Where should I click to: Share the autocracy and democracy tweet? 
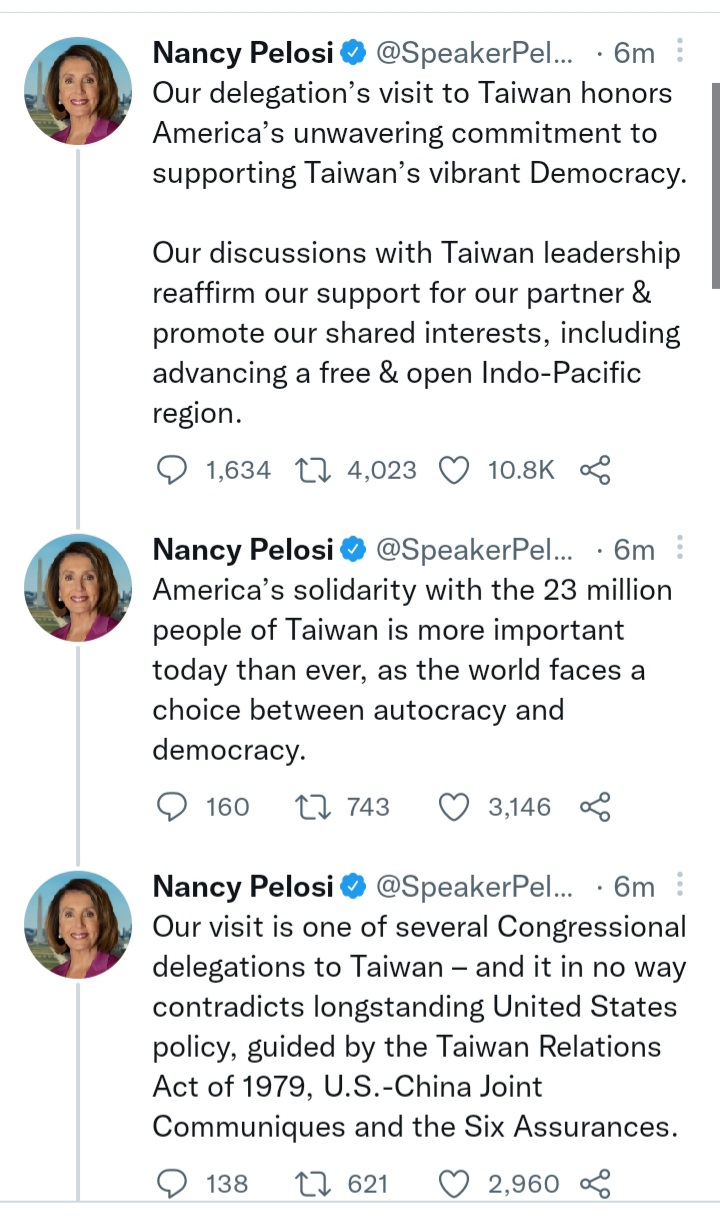click(x=595, y=807)
